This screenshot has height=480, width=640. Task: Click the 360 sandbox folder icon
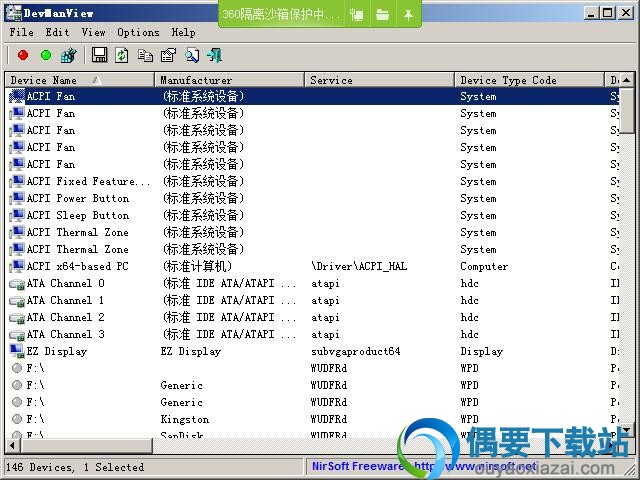tap(382, 15)
